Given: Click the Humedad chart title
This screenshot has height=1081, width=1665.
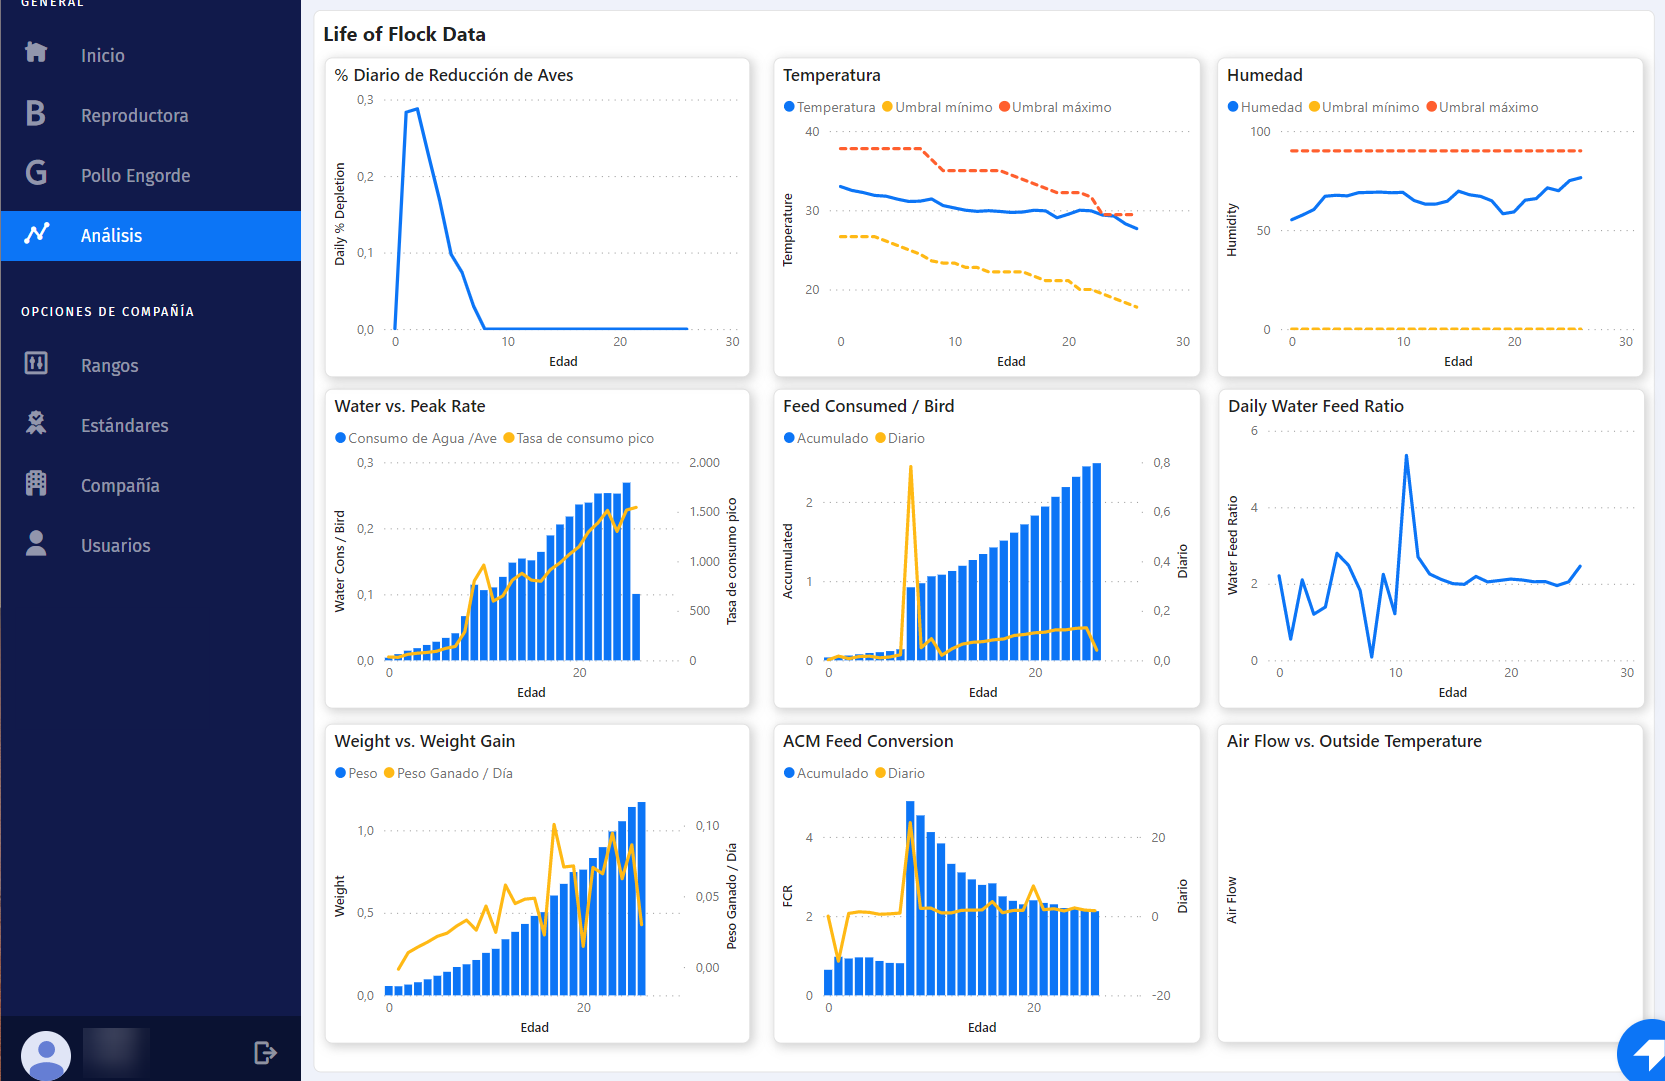Looking at the screenshot, I should click(1264, 75).
